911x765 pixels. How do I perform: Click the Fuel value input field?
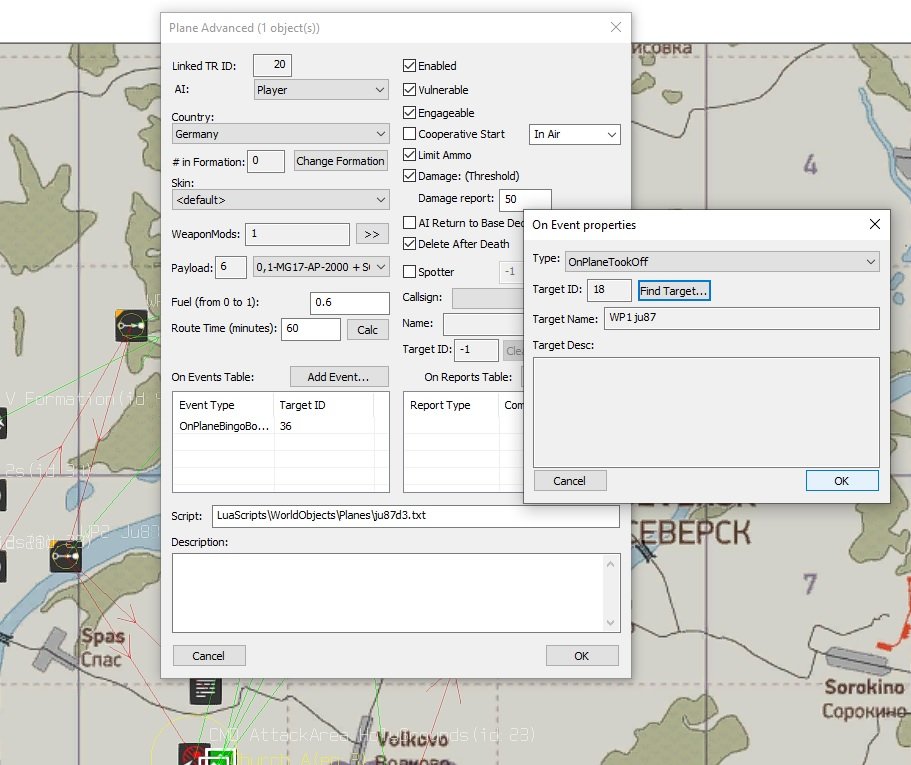coord(349,303)
